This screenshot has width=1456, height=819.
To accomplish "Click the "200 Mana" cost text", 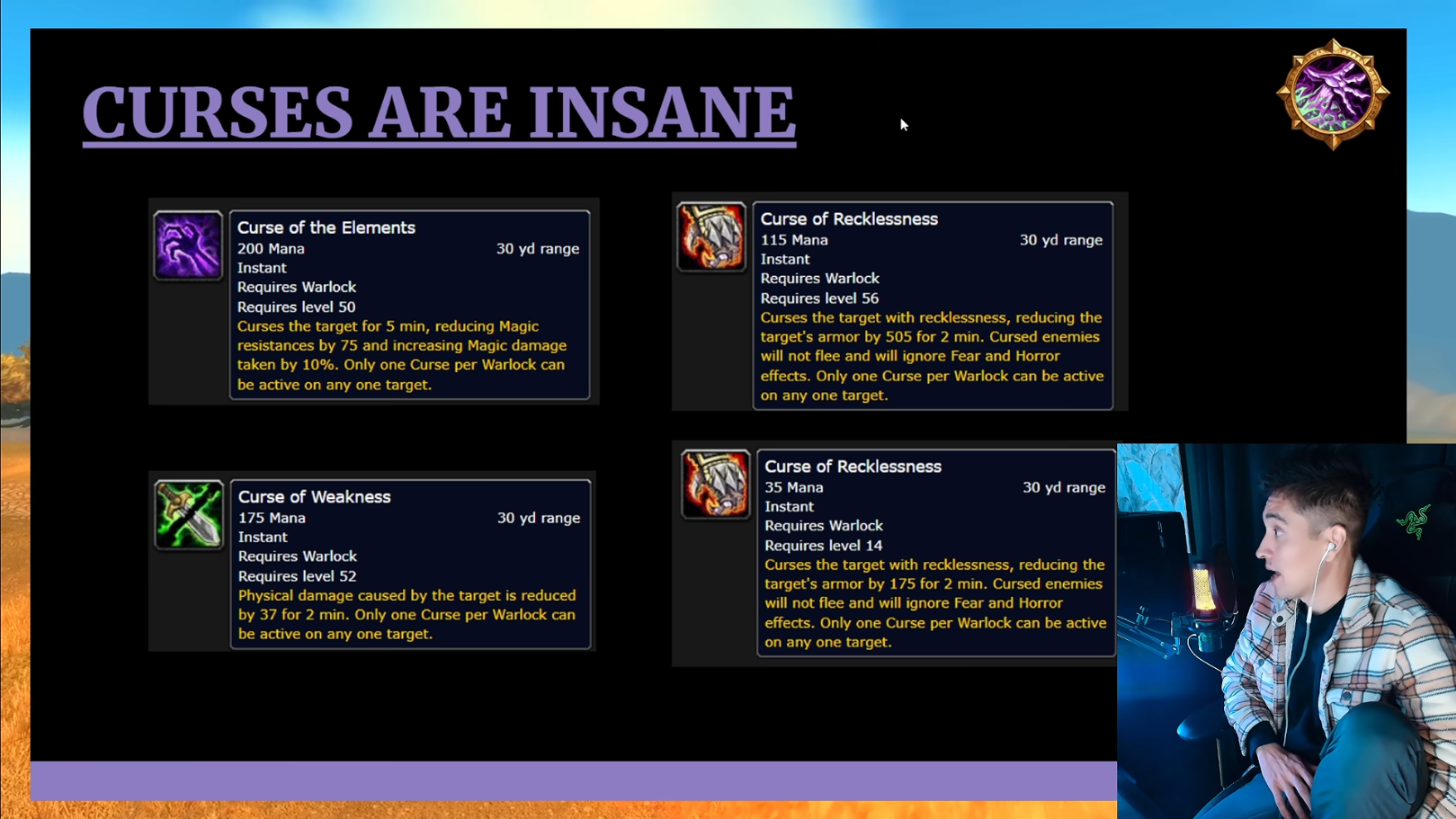I will [x=271, y=249].
